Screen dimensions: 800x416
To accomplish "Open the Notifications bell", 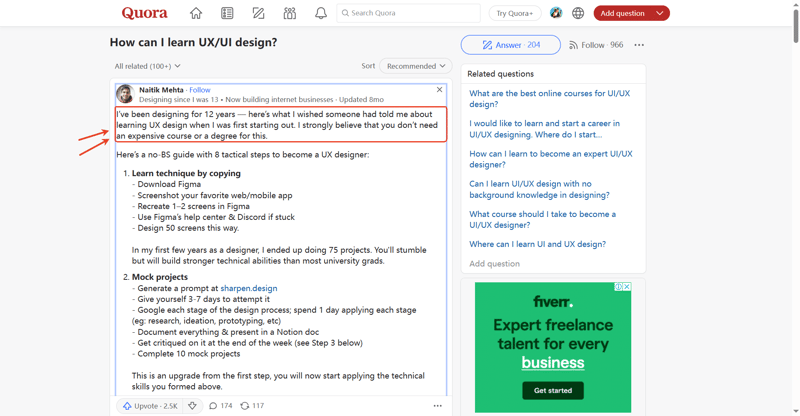I will point(321,13).
